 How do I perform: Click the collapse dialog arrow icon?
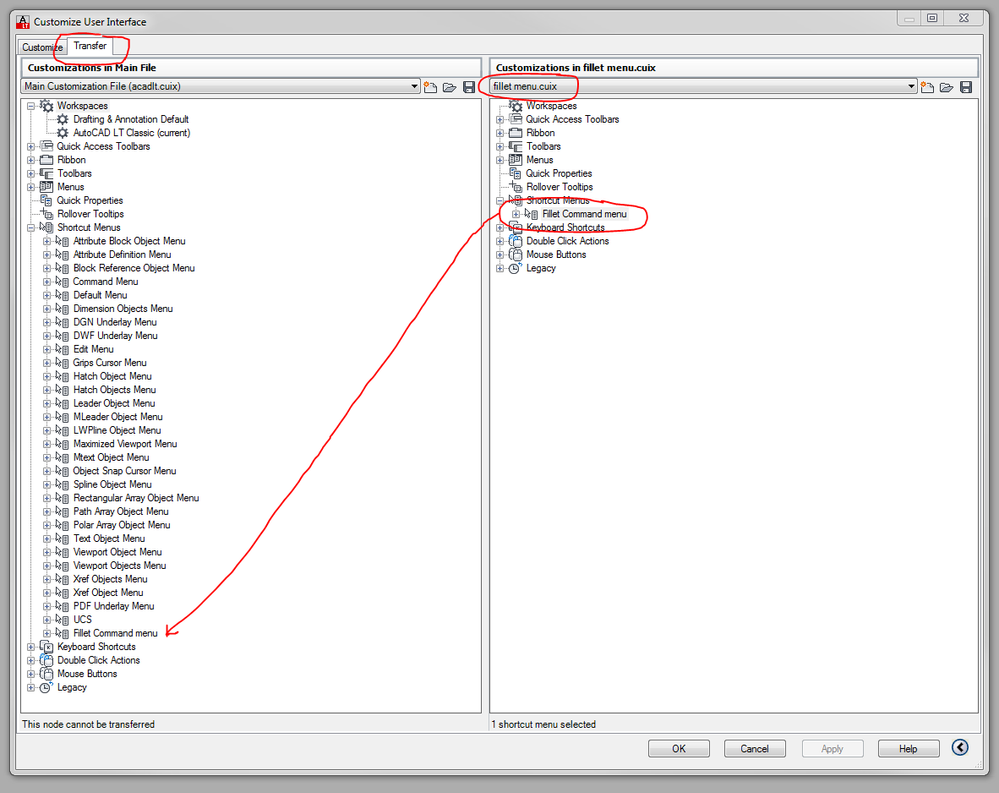[960, 747]
